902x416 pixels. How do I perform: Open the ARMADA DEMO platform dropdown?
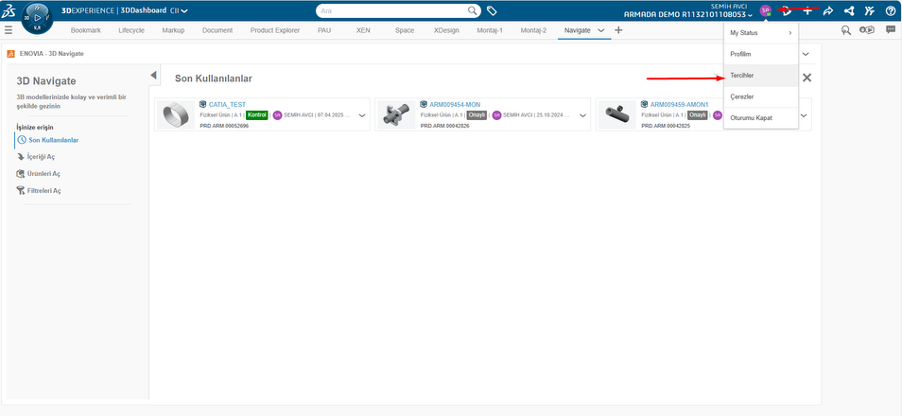(x=751, y=15)
